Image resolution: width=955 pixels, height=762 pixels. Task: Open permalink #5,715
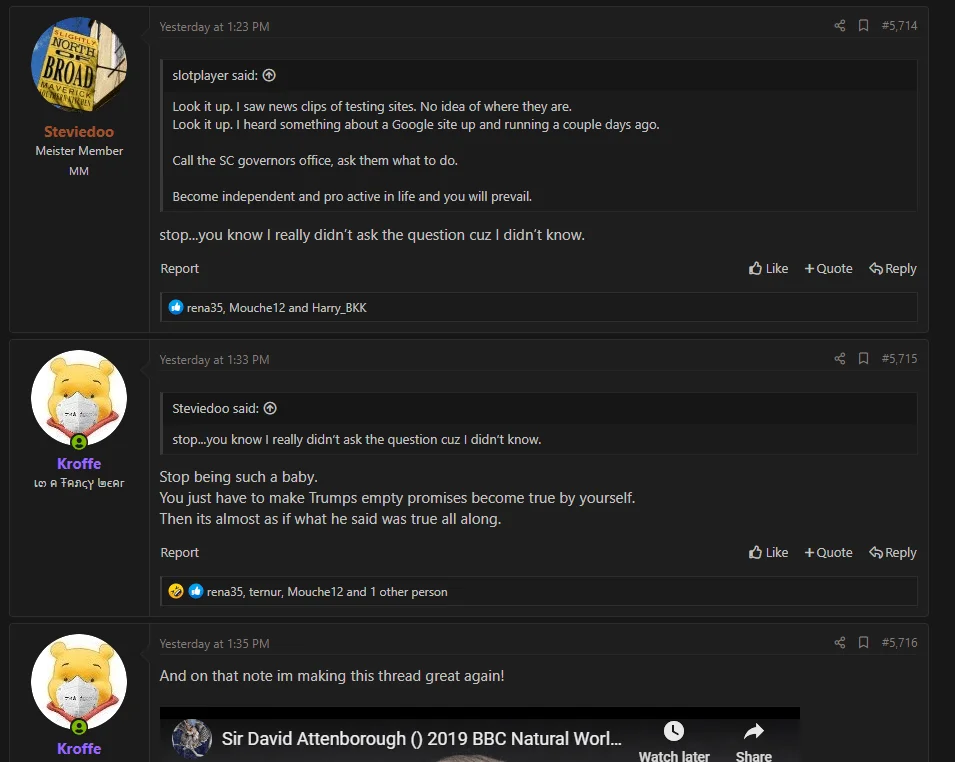899,359
